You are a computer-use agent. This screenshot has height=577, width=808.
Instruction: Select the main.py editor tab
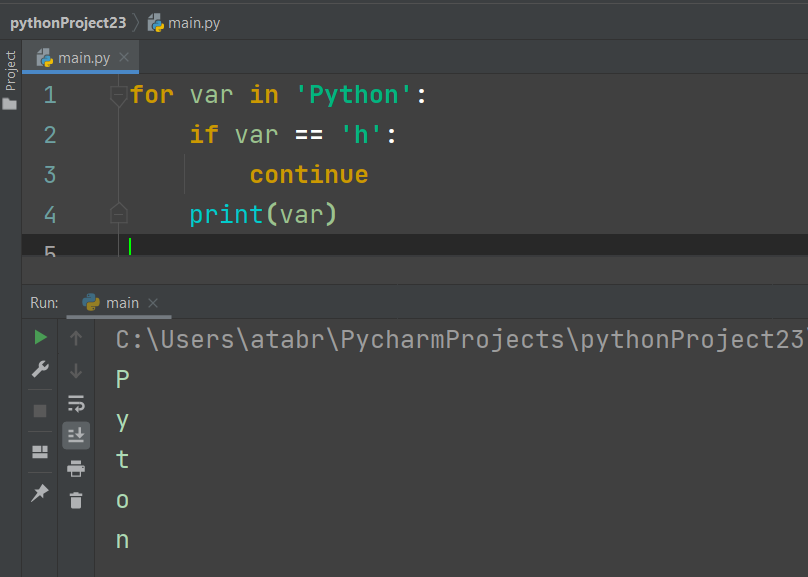(x=83, y=58)
